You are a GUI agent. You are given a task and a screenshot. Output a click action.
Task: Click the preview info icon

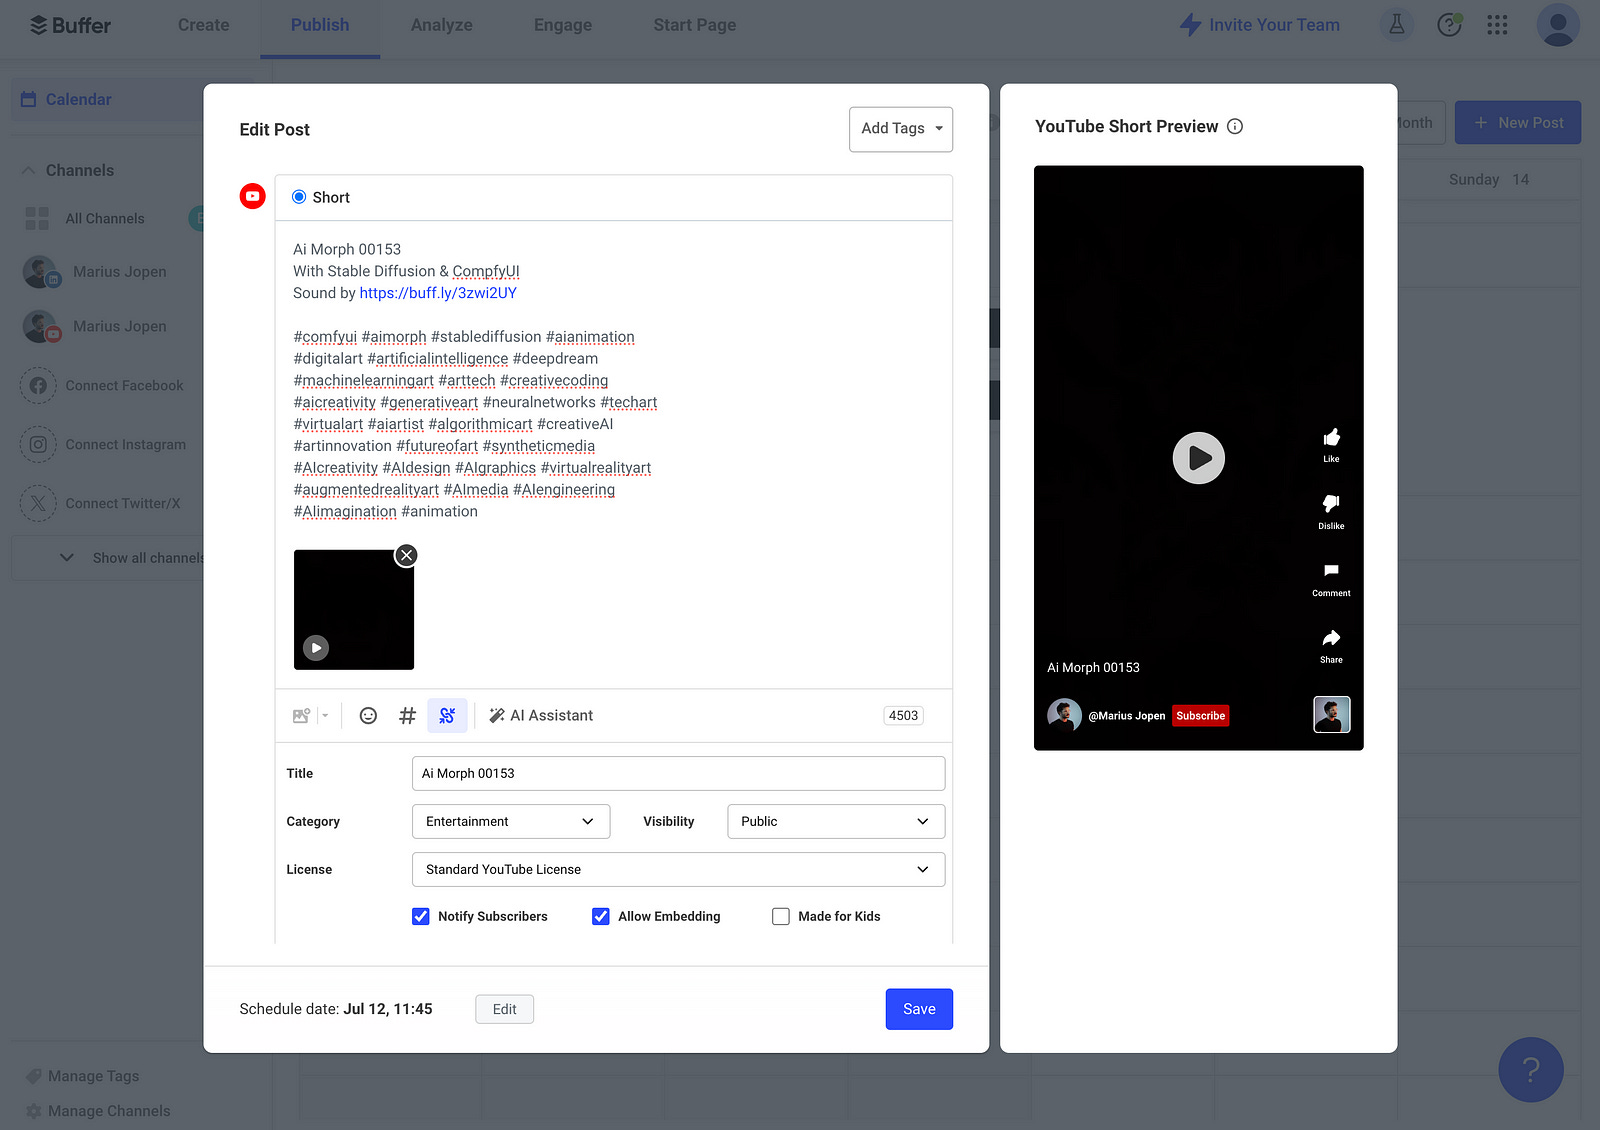click(1235, 127)
